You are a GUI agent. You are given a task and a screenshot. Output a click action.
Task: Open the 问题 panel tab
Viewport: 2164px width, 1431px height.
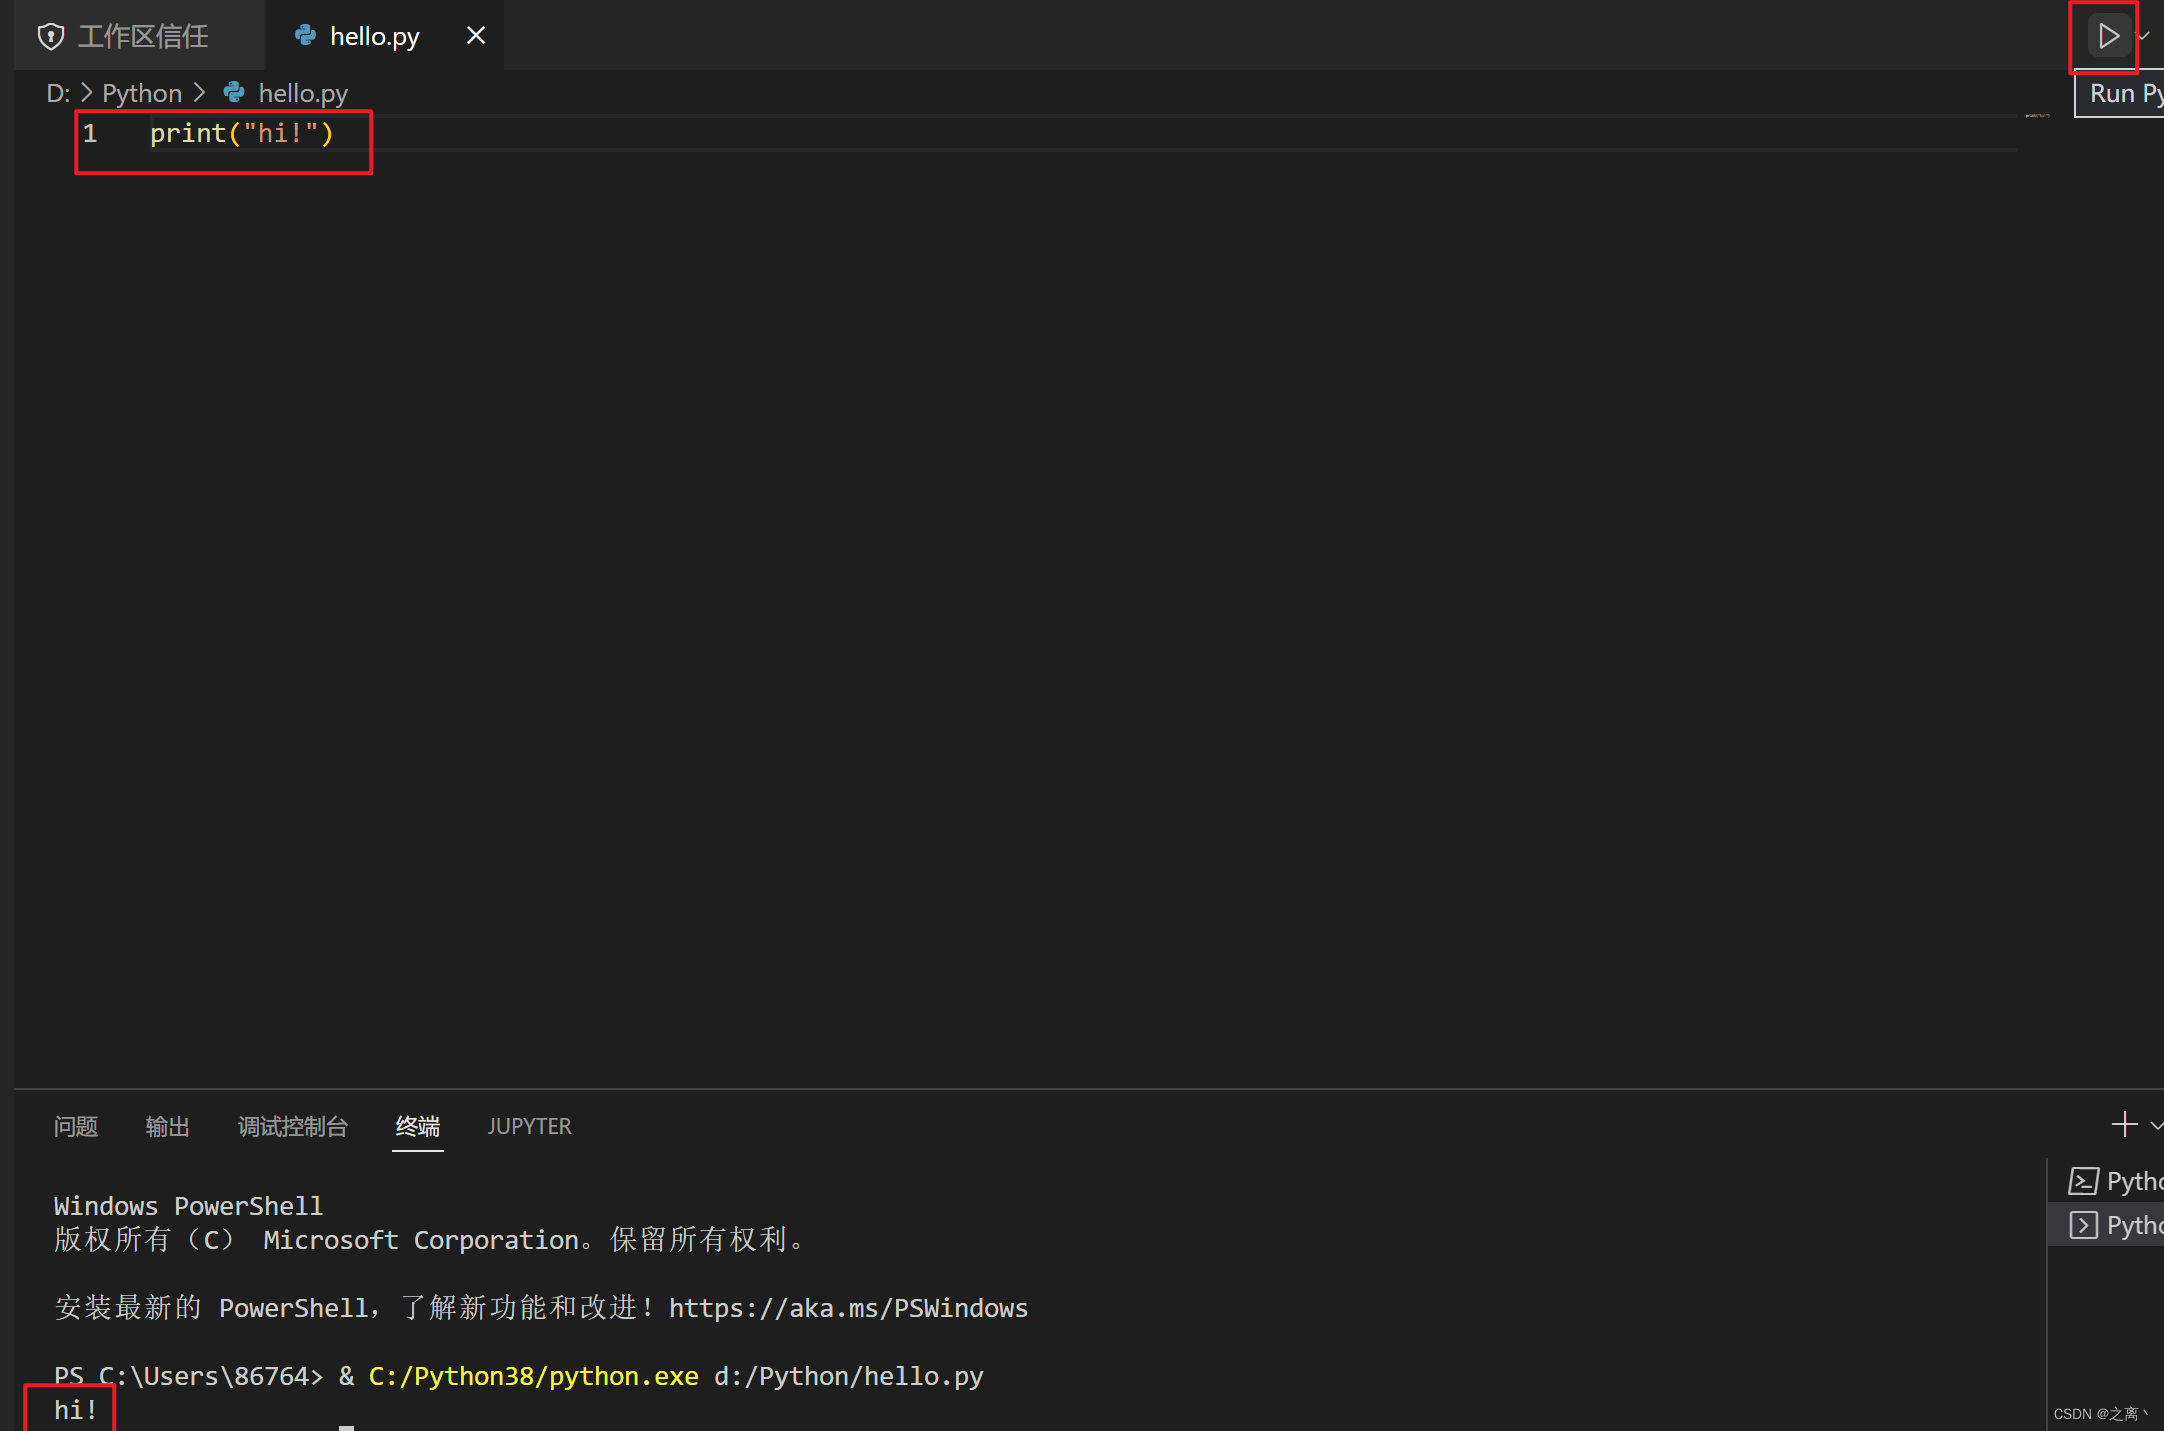[x=76, y=1127]
